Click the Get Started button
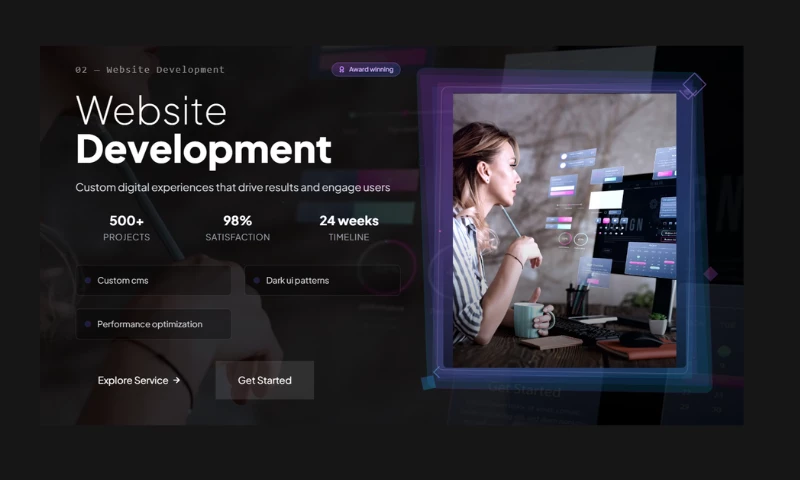800x480 pixels. point(264,380)
